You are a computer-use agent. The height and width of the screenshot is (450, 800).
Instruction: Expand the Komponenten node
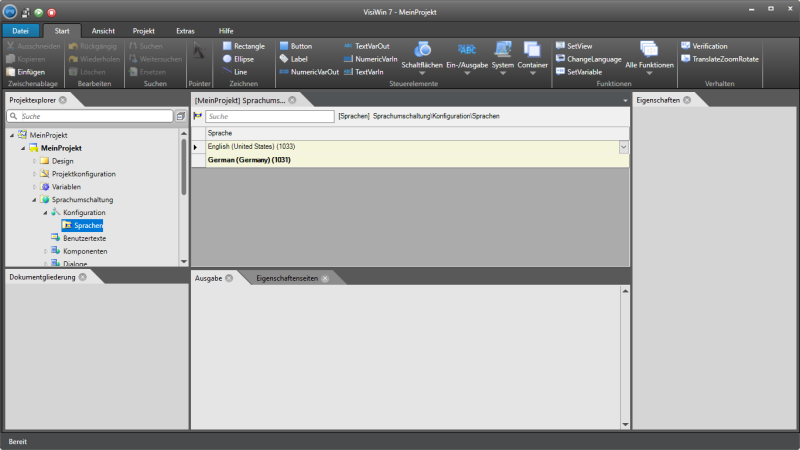click(x=45, y=252)
